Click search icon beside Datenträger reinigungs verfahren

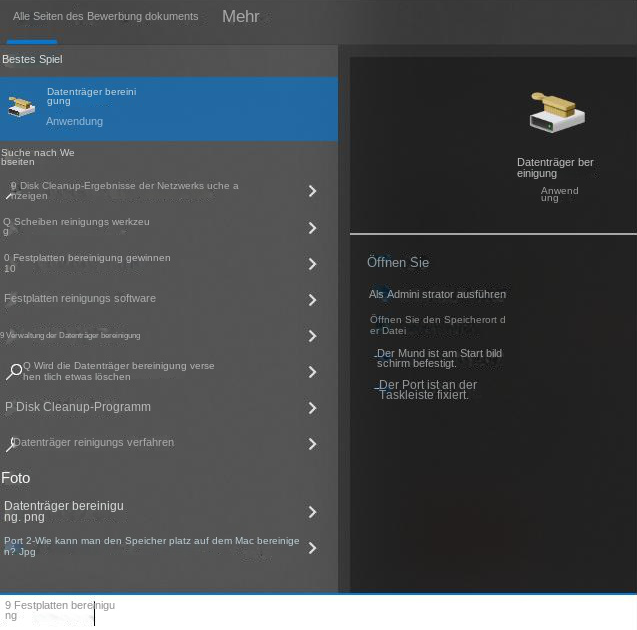(11, 444)
